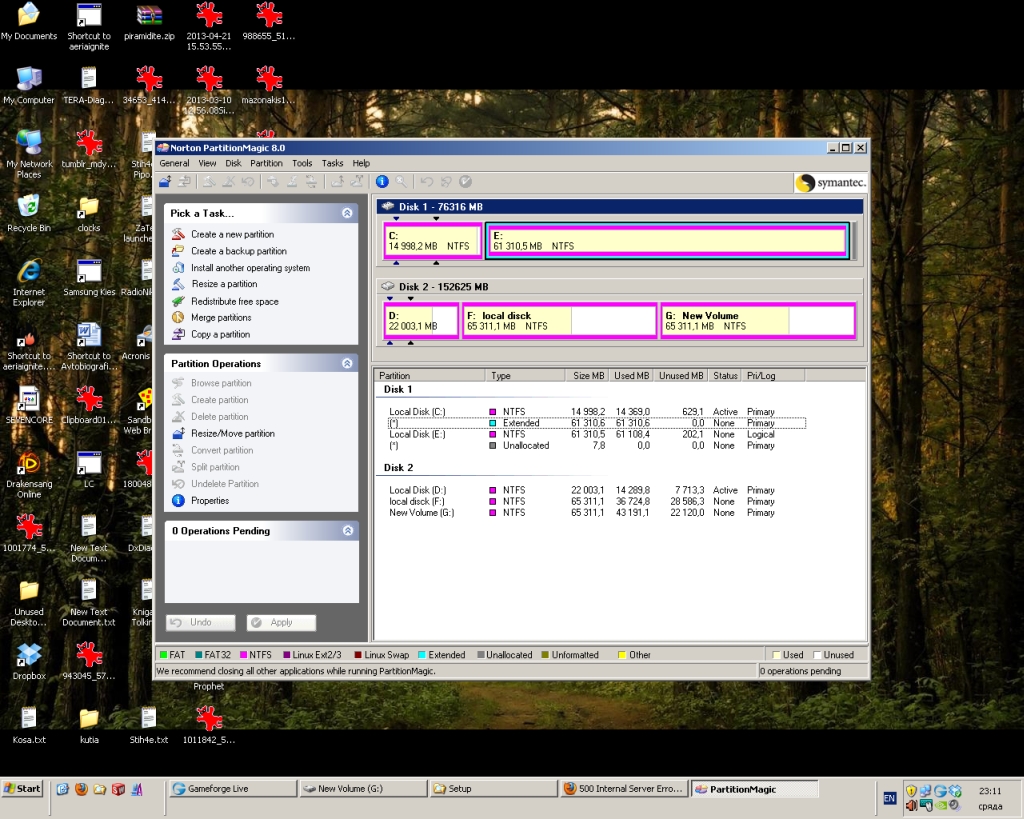Open the Partition menu
The image size is (1024, 819).
pos(266,163)
